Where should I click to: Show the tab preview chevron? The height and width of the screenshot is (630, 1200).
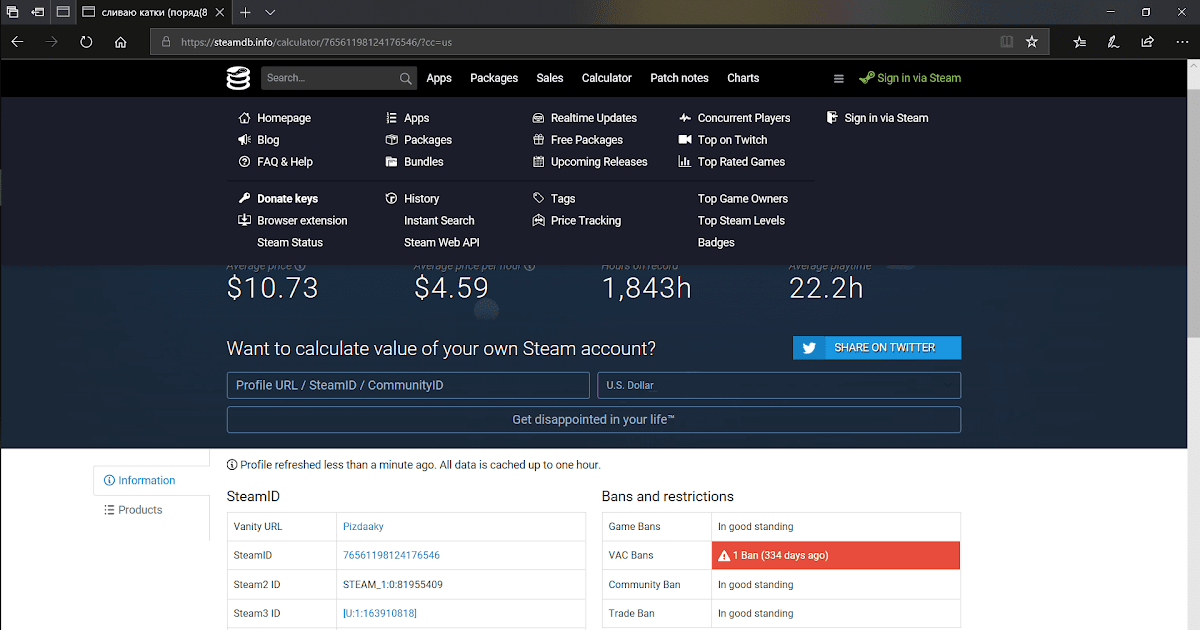click(270, 12)
